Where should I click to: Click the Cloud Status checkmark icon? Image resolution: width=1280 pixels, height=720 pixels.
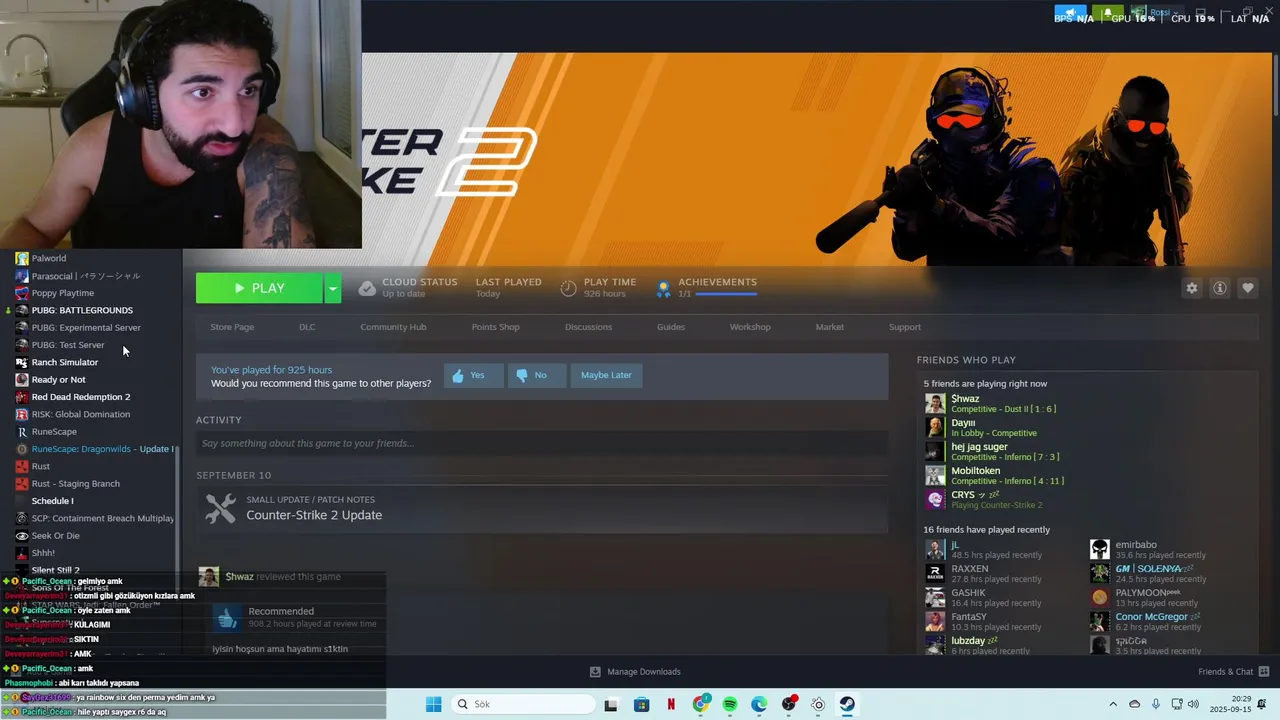click(x=367, y=288)
